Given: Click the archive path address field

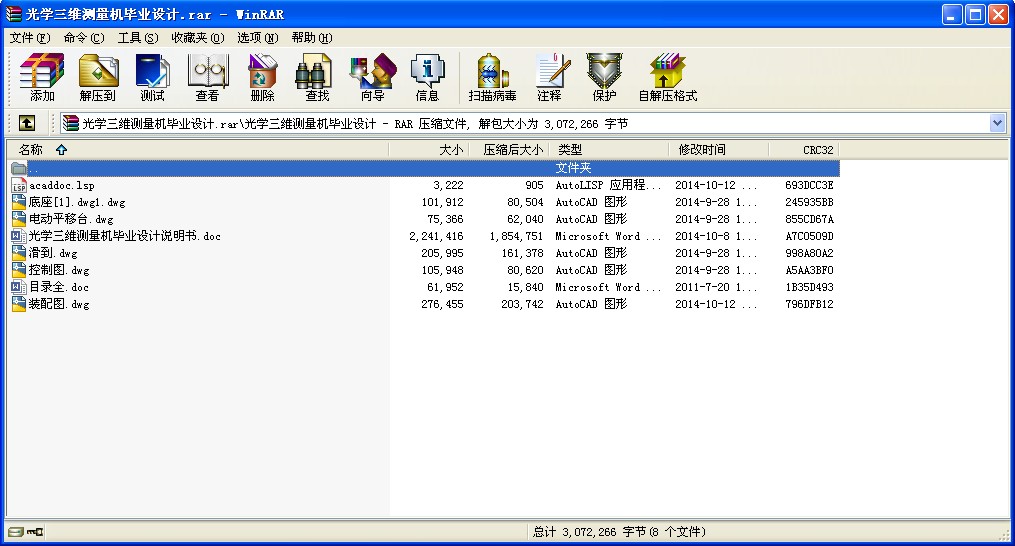Looking at the screenshot, I should coord(533,123).
